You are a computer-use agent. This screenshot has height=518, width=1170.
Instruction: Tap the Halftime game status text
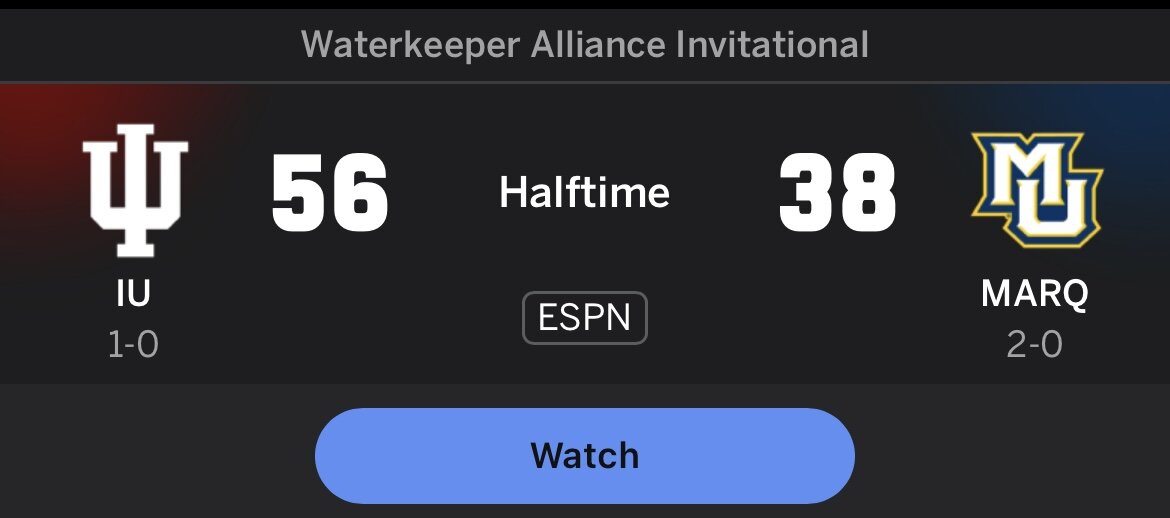coord(585,192)
